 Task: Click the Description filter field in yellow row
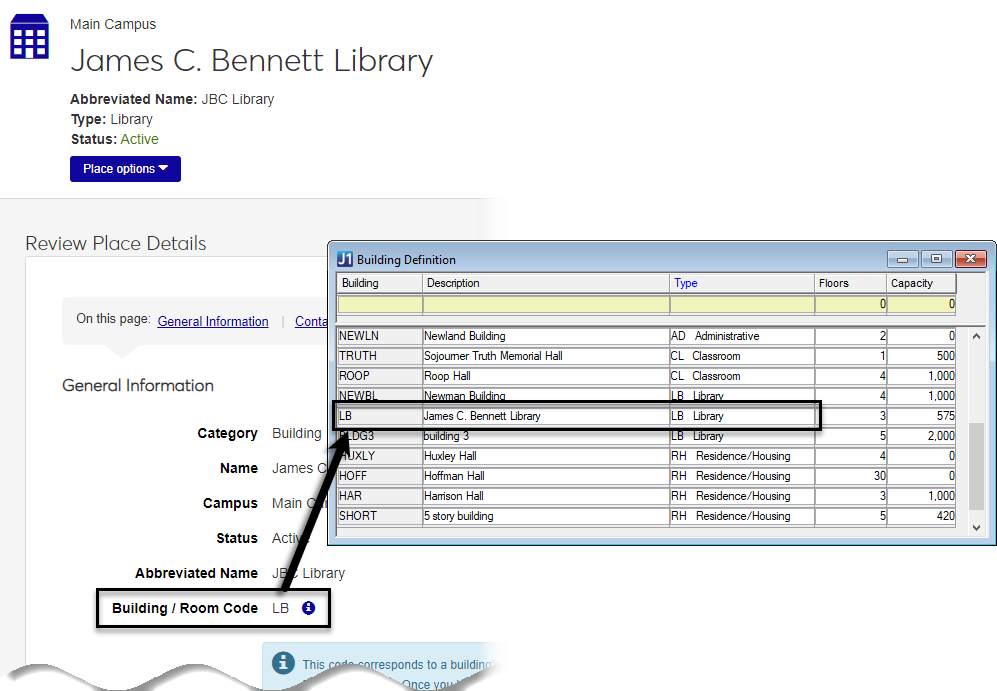click(546, 304)
